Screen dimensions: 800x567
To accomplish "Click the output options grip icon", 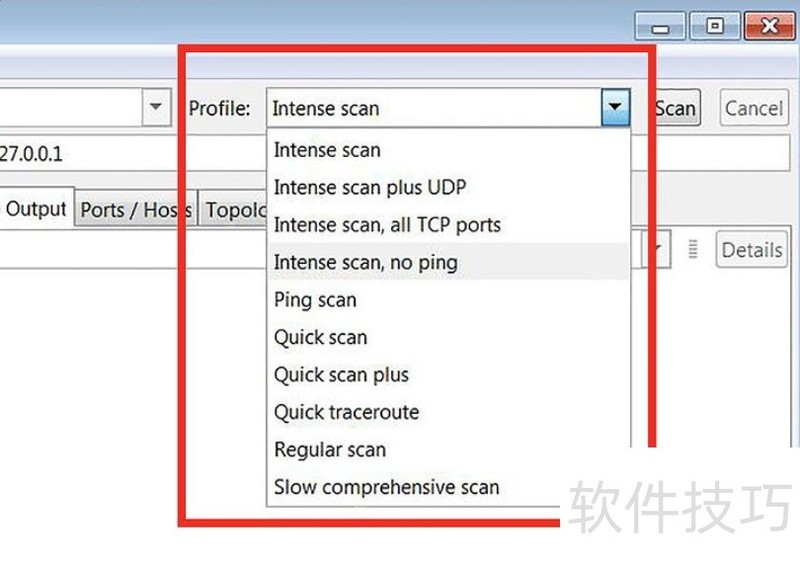I will [692, 249].
